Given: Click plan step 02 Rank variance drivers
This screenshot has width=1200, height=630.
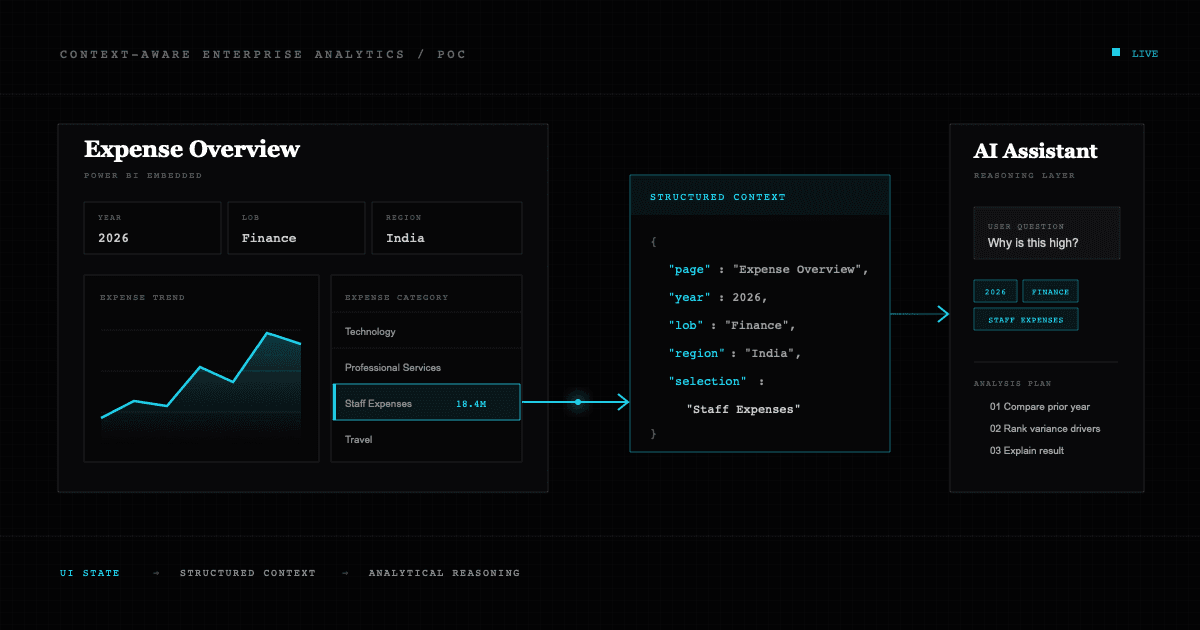Looking at the screenshot, I should click(x=1045, y=429).
